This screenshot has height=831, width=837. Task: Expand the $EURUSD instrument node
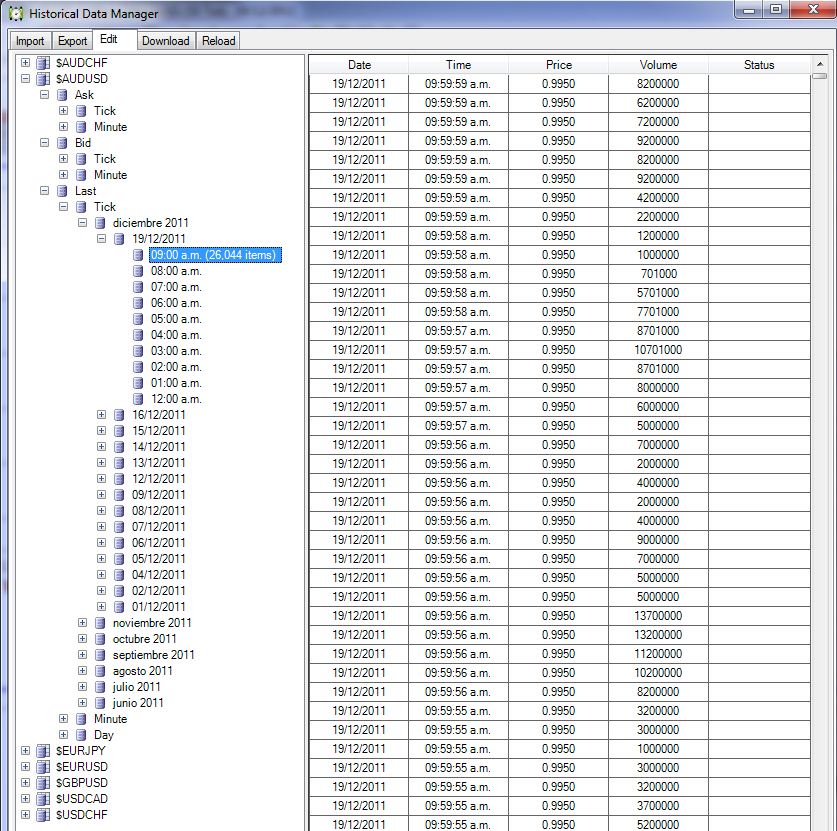[25, 767]
